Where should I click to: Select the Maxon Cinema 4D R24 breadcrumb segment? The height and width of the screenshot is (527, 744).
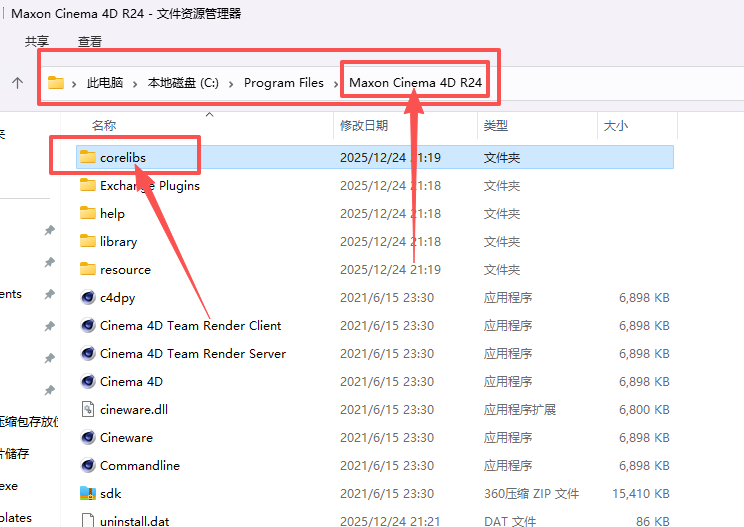[x=416, y=83]
